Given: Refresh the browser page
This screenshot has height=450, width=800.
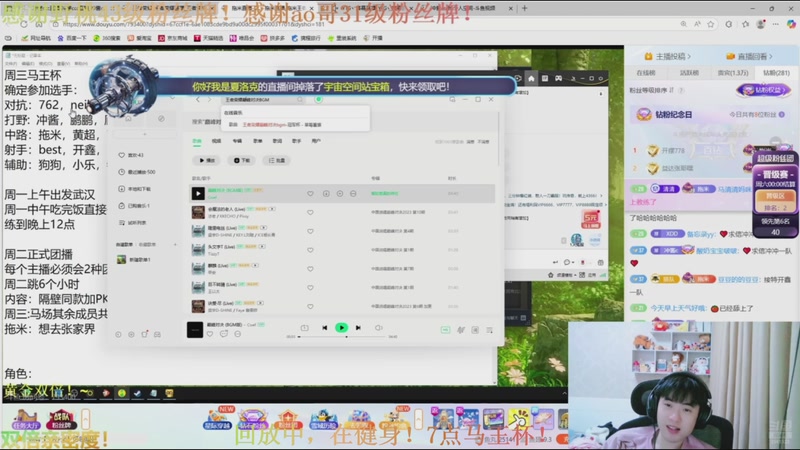Looking at the screenshot, I should pyautogui.click(x=23, y=24).
